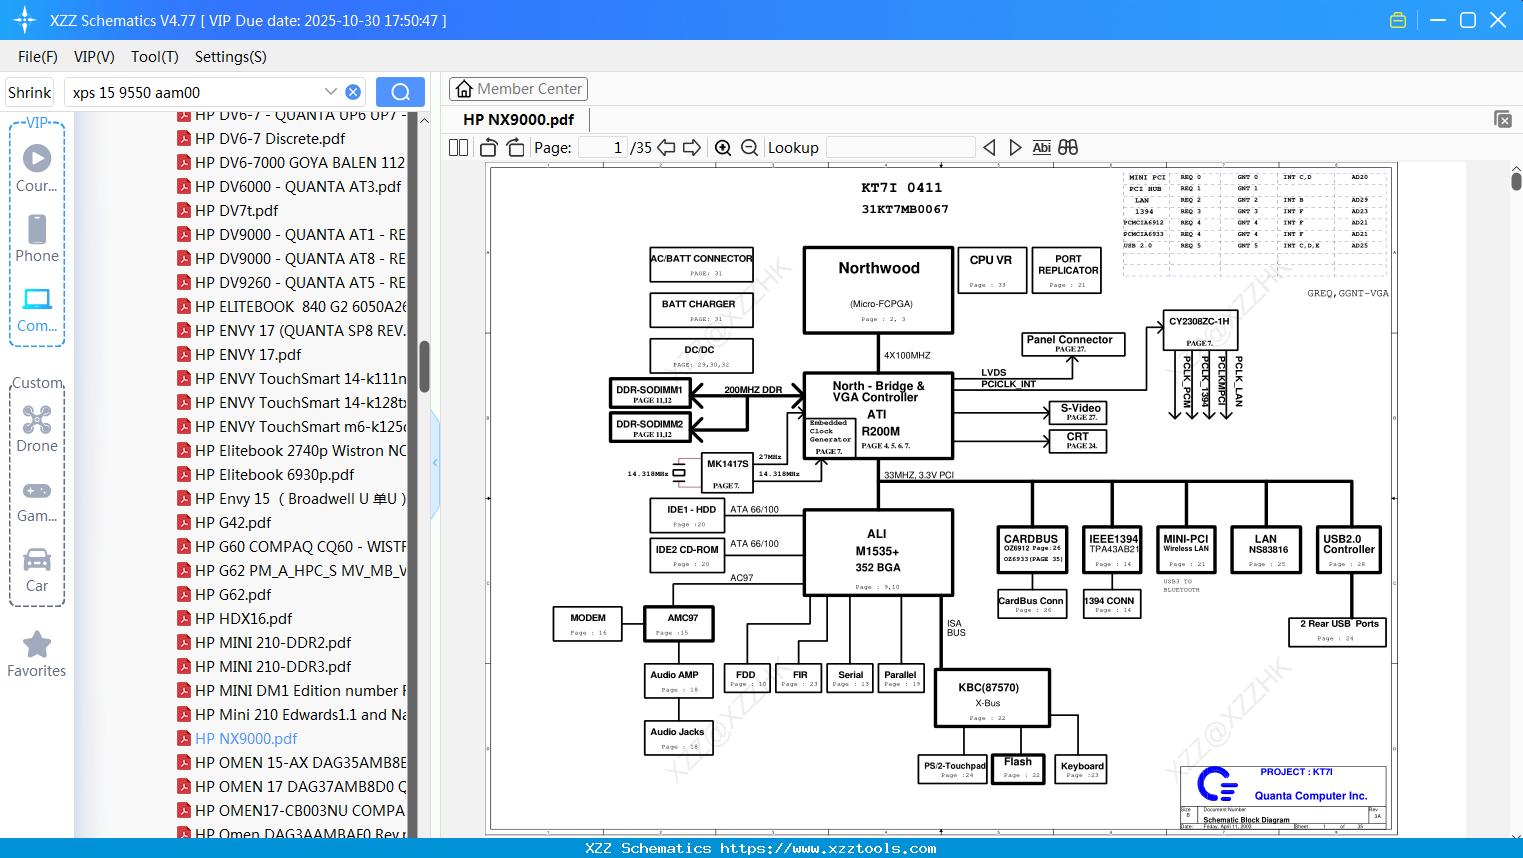Select HP NX9000.pdf in the list
The width and height of the screenshot is (1523, 858).
[x=246, y=739]
